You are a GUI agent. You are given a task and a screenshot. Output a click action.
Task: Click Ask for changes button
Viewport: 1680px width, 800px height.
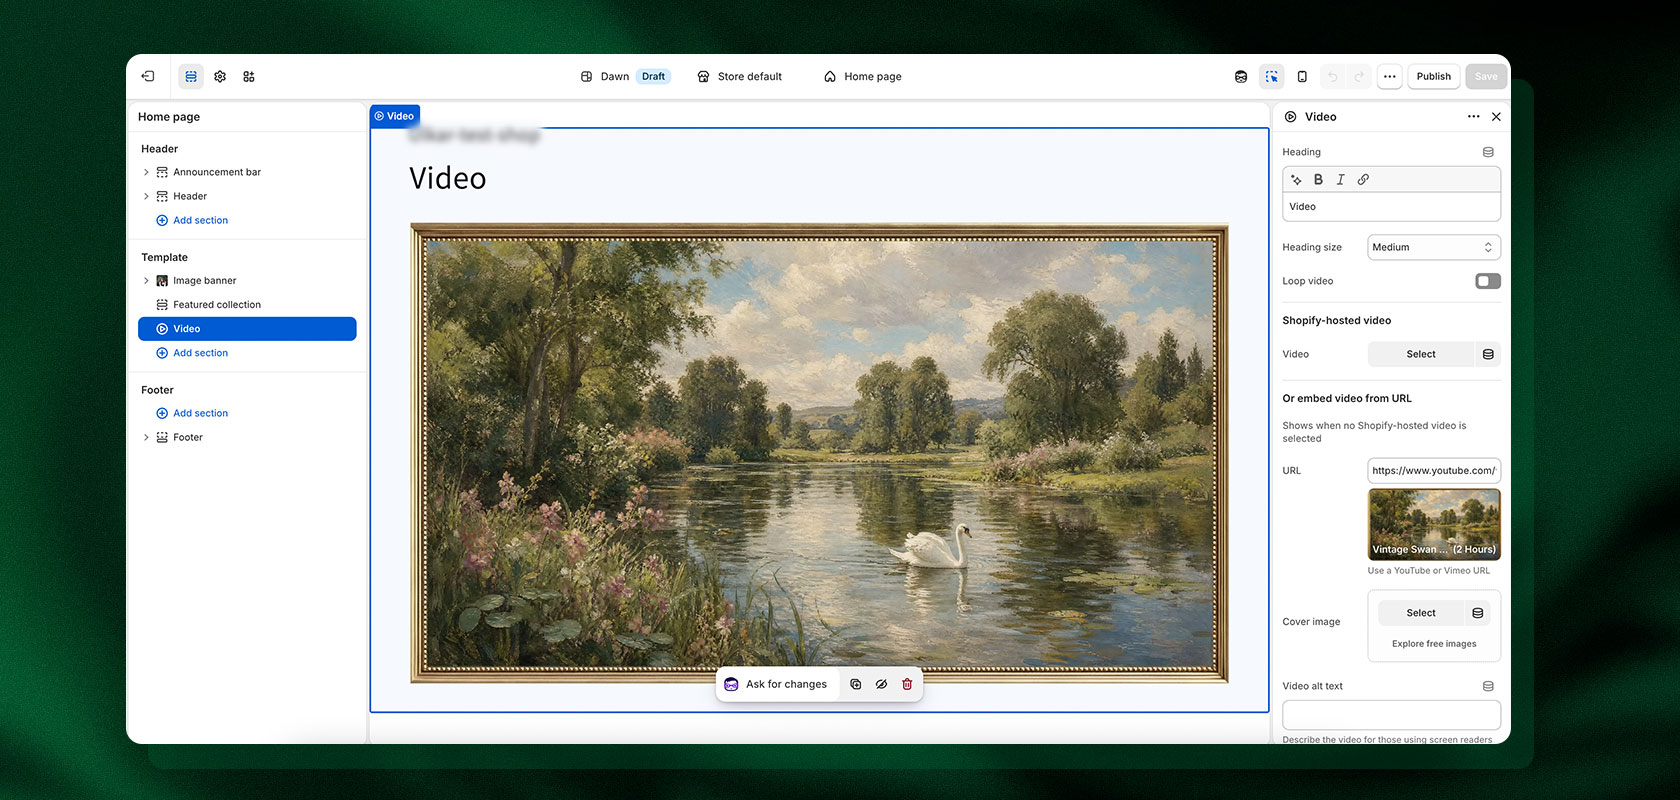point(776,684)
